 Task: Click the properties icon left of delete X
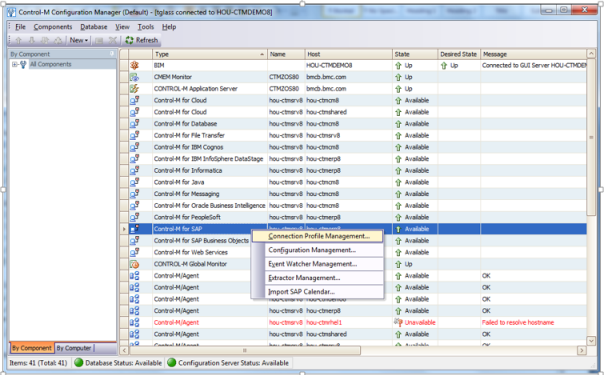click(x=99, y=40)
